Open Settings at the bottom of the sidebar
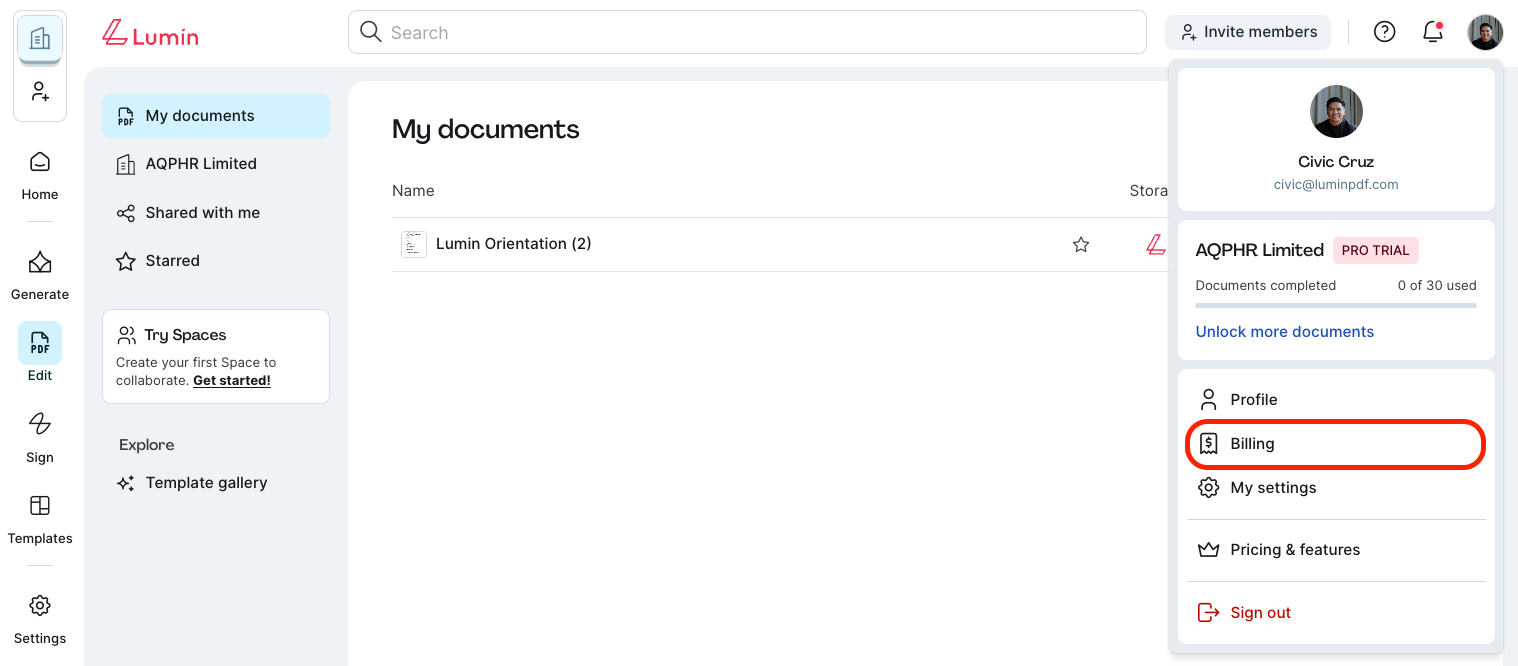The width and height of the screenshot is (1518, 666). coord(40,619)
